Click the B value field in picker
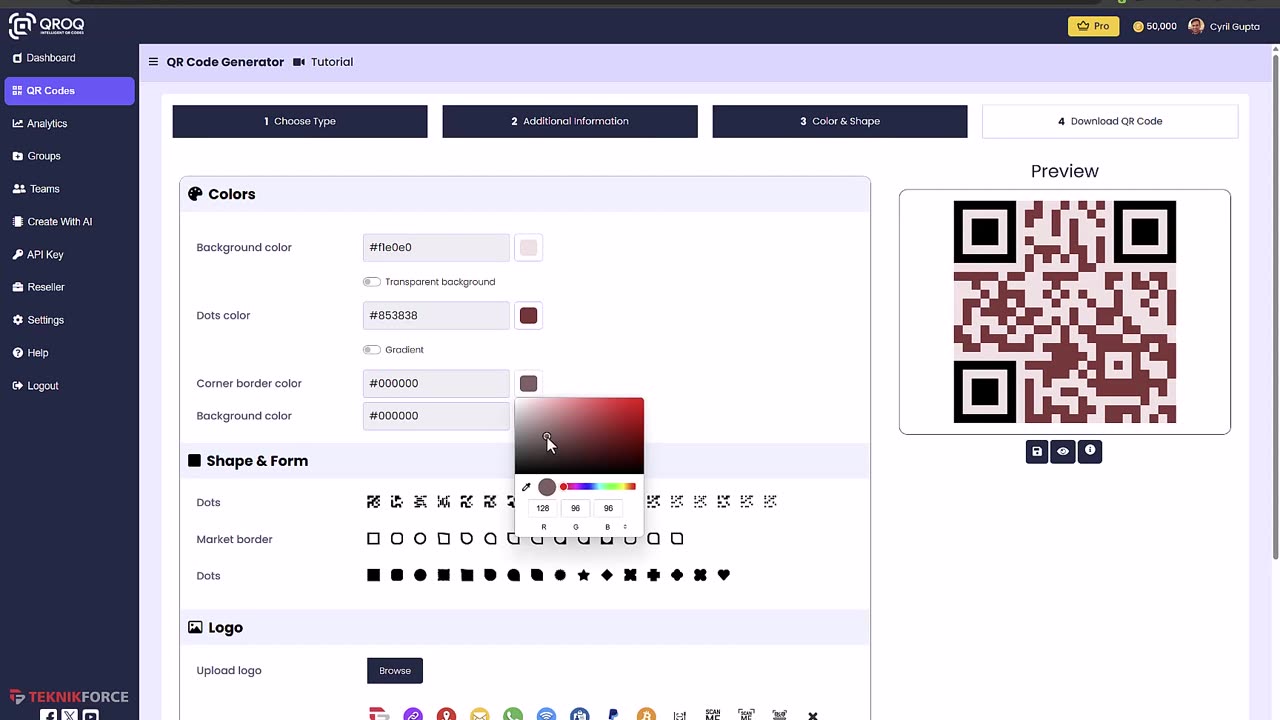 (x=608, y=508)
